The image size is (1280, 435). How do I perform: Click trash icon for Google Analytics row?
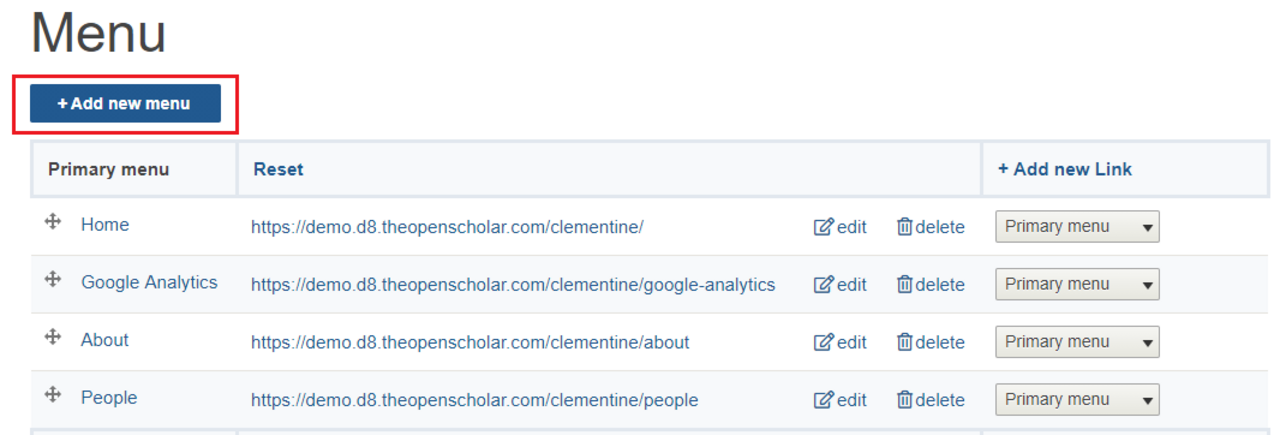(x=905, y=285)
